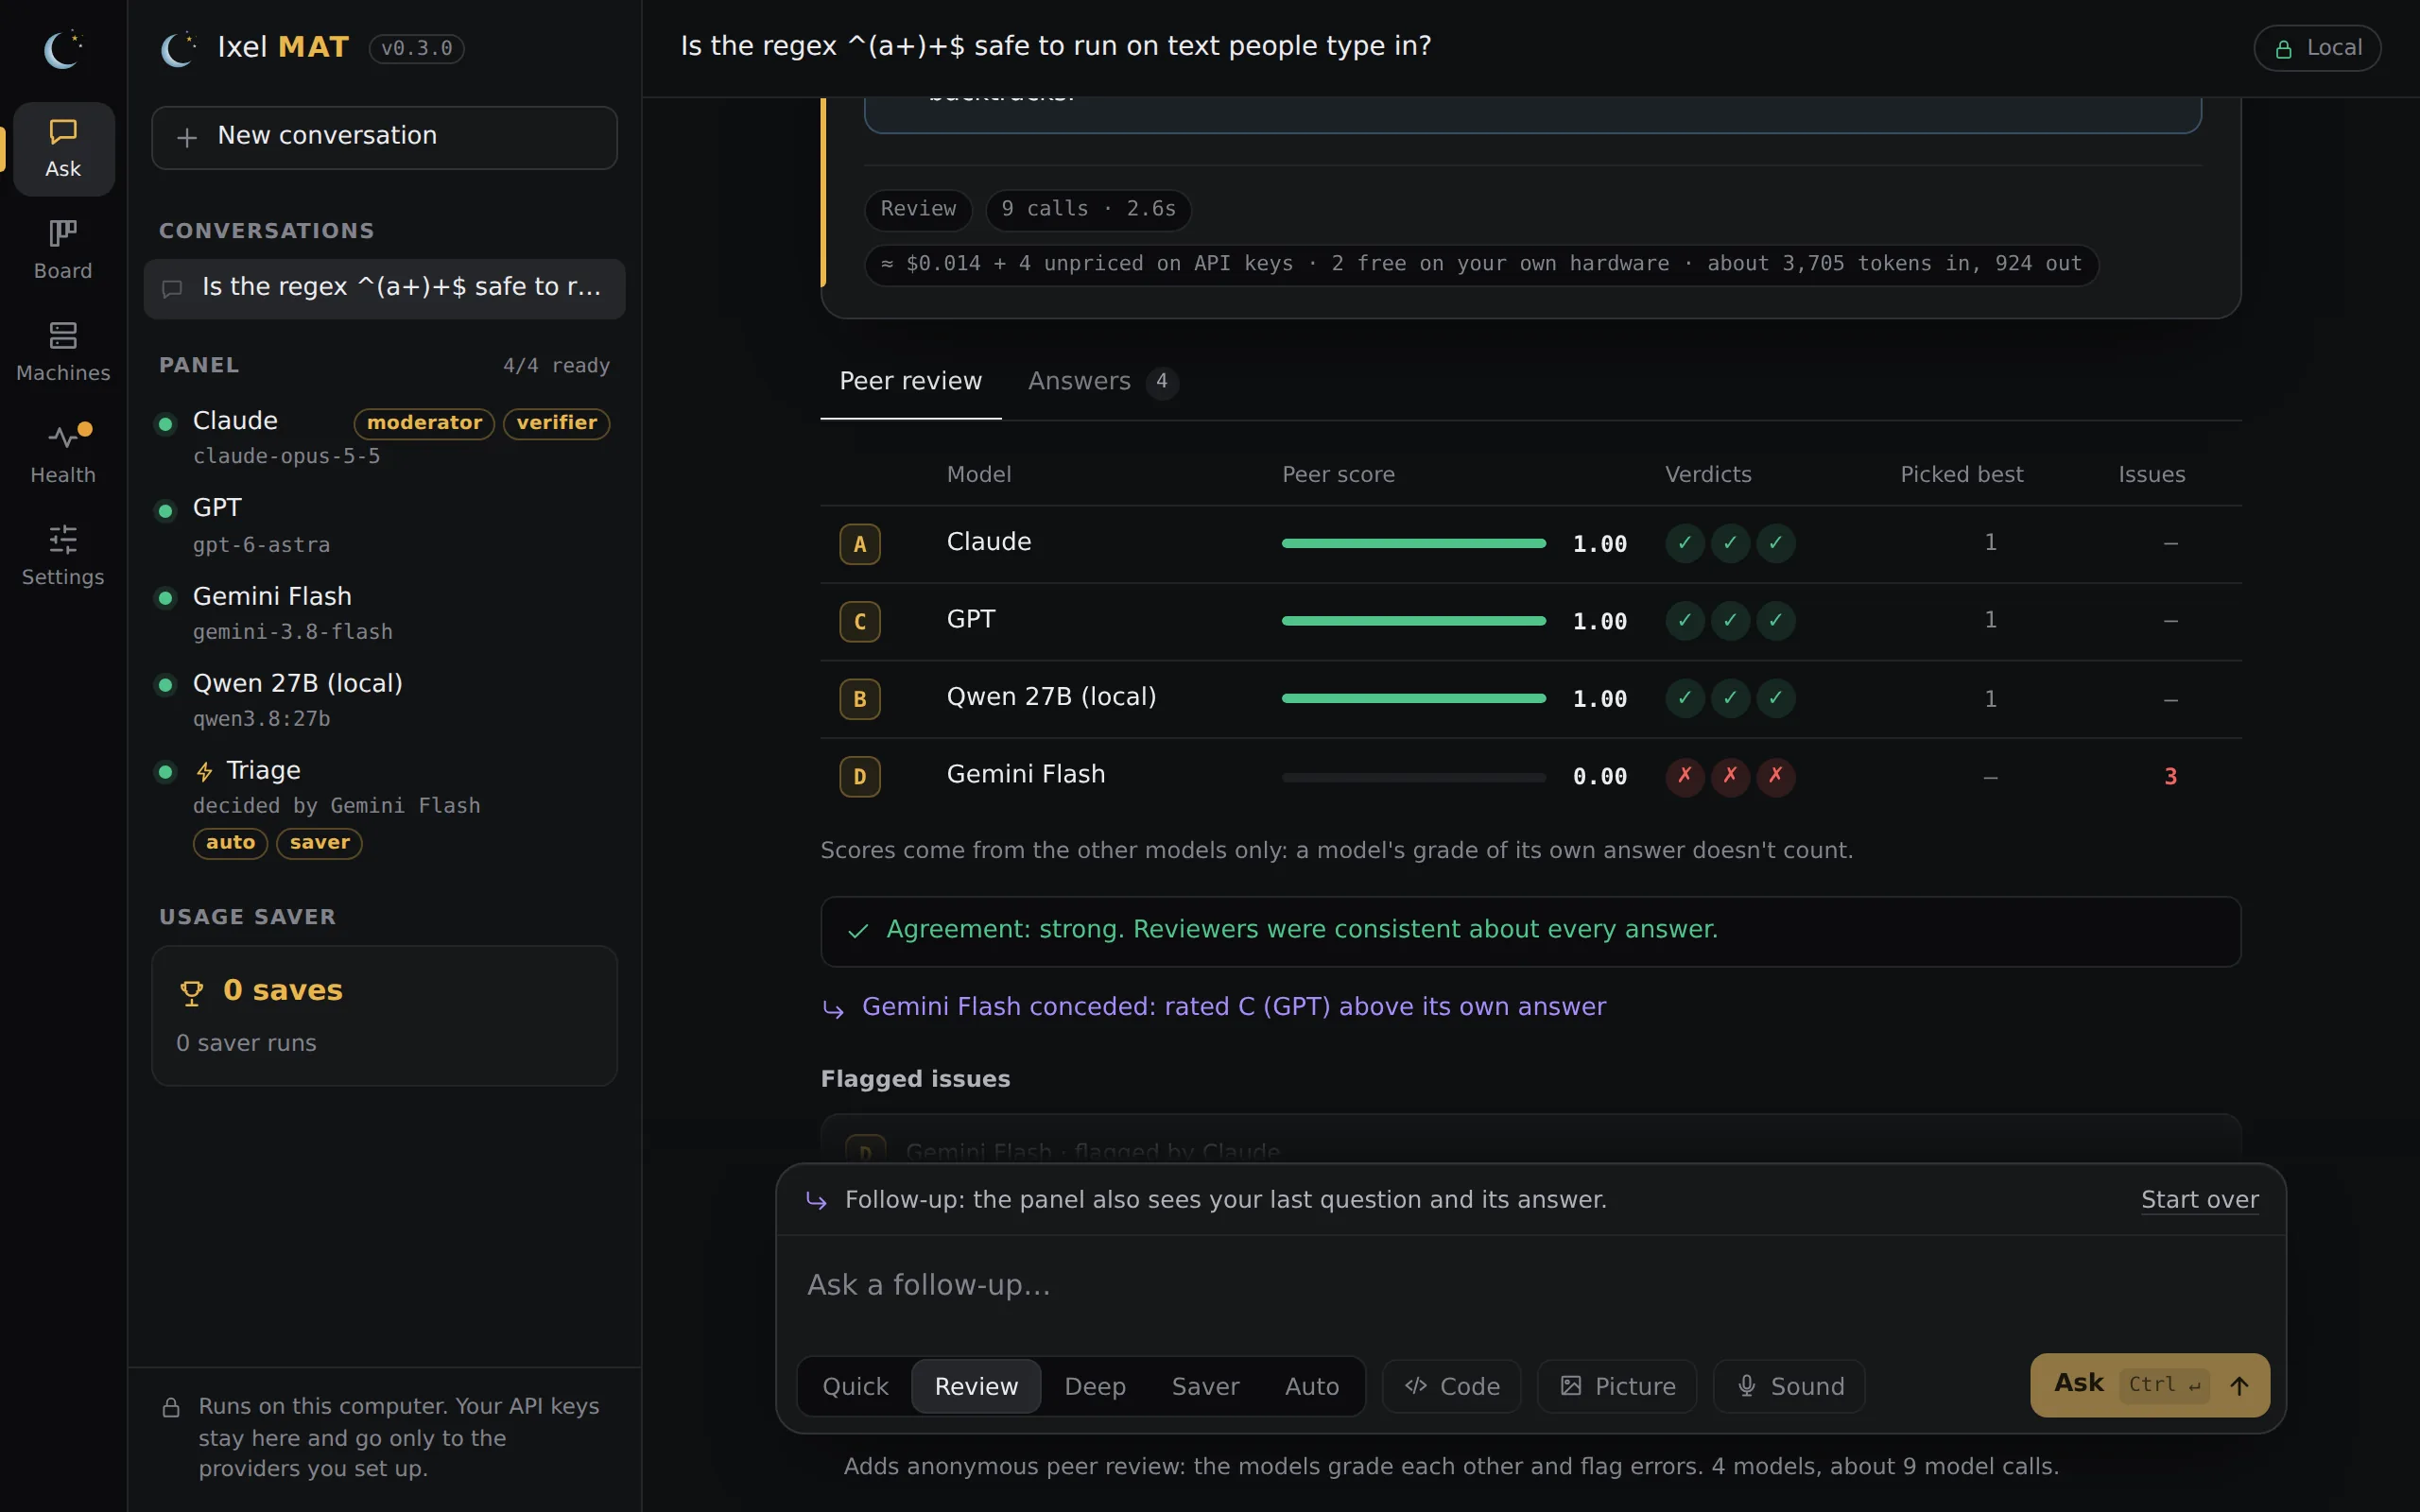Click the Review tag in summary card
The width and height of the screenshot is (2420, 1512).
918,209
